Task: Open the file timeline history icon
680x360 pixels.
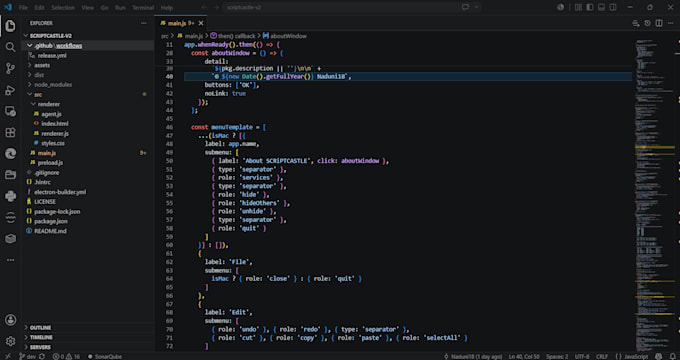Action: [x=647, y=23]
